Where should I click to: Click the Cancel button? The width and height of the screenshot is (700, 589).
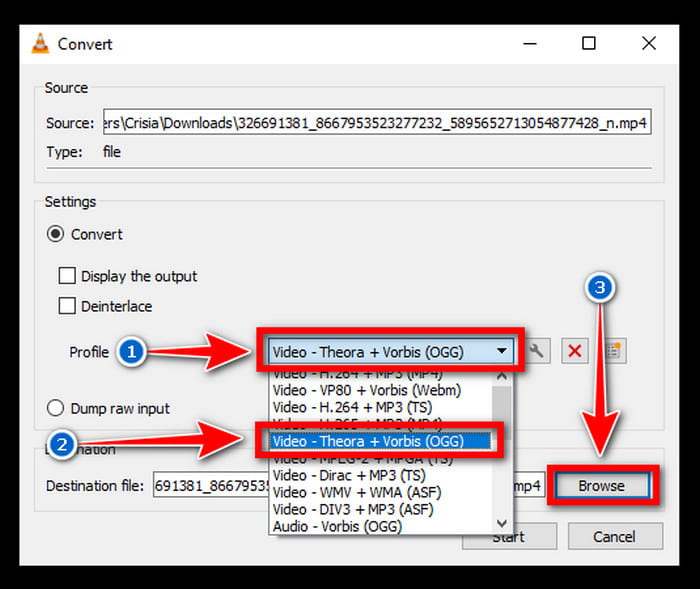coord(615,536)
